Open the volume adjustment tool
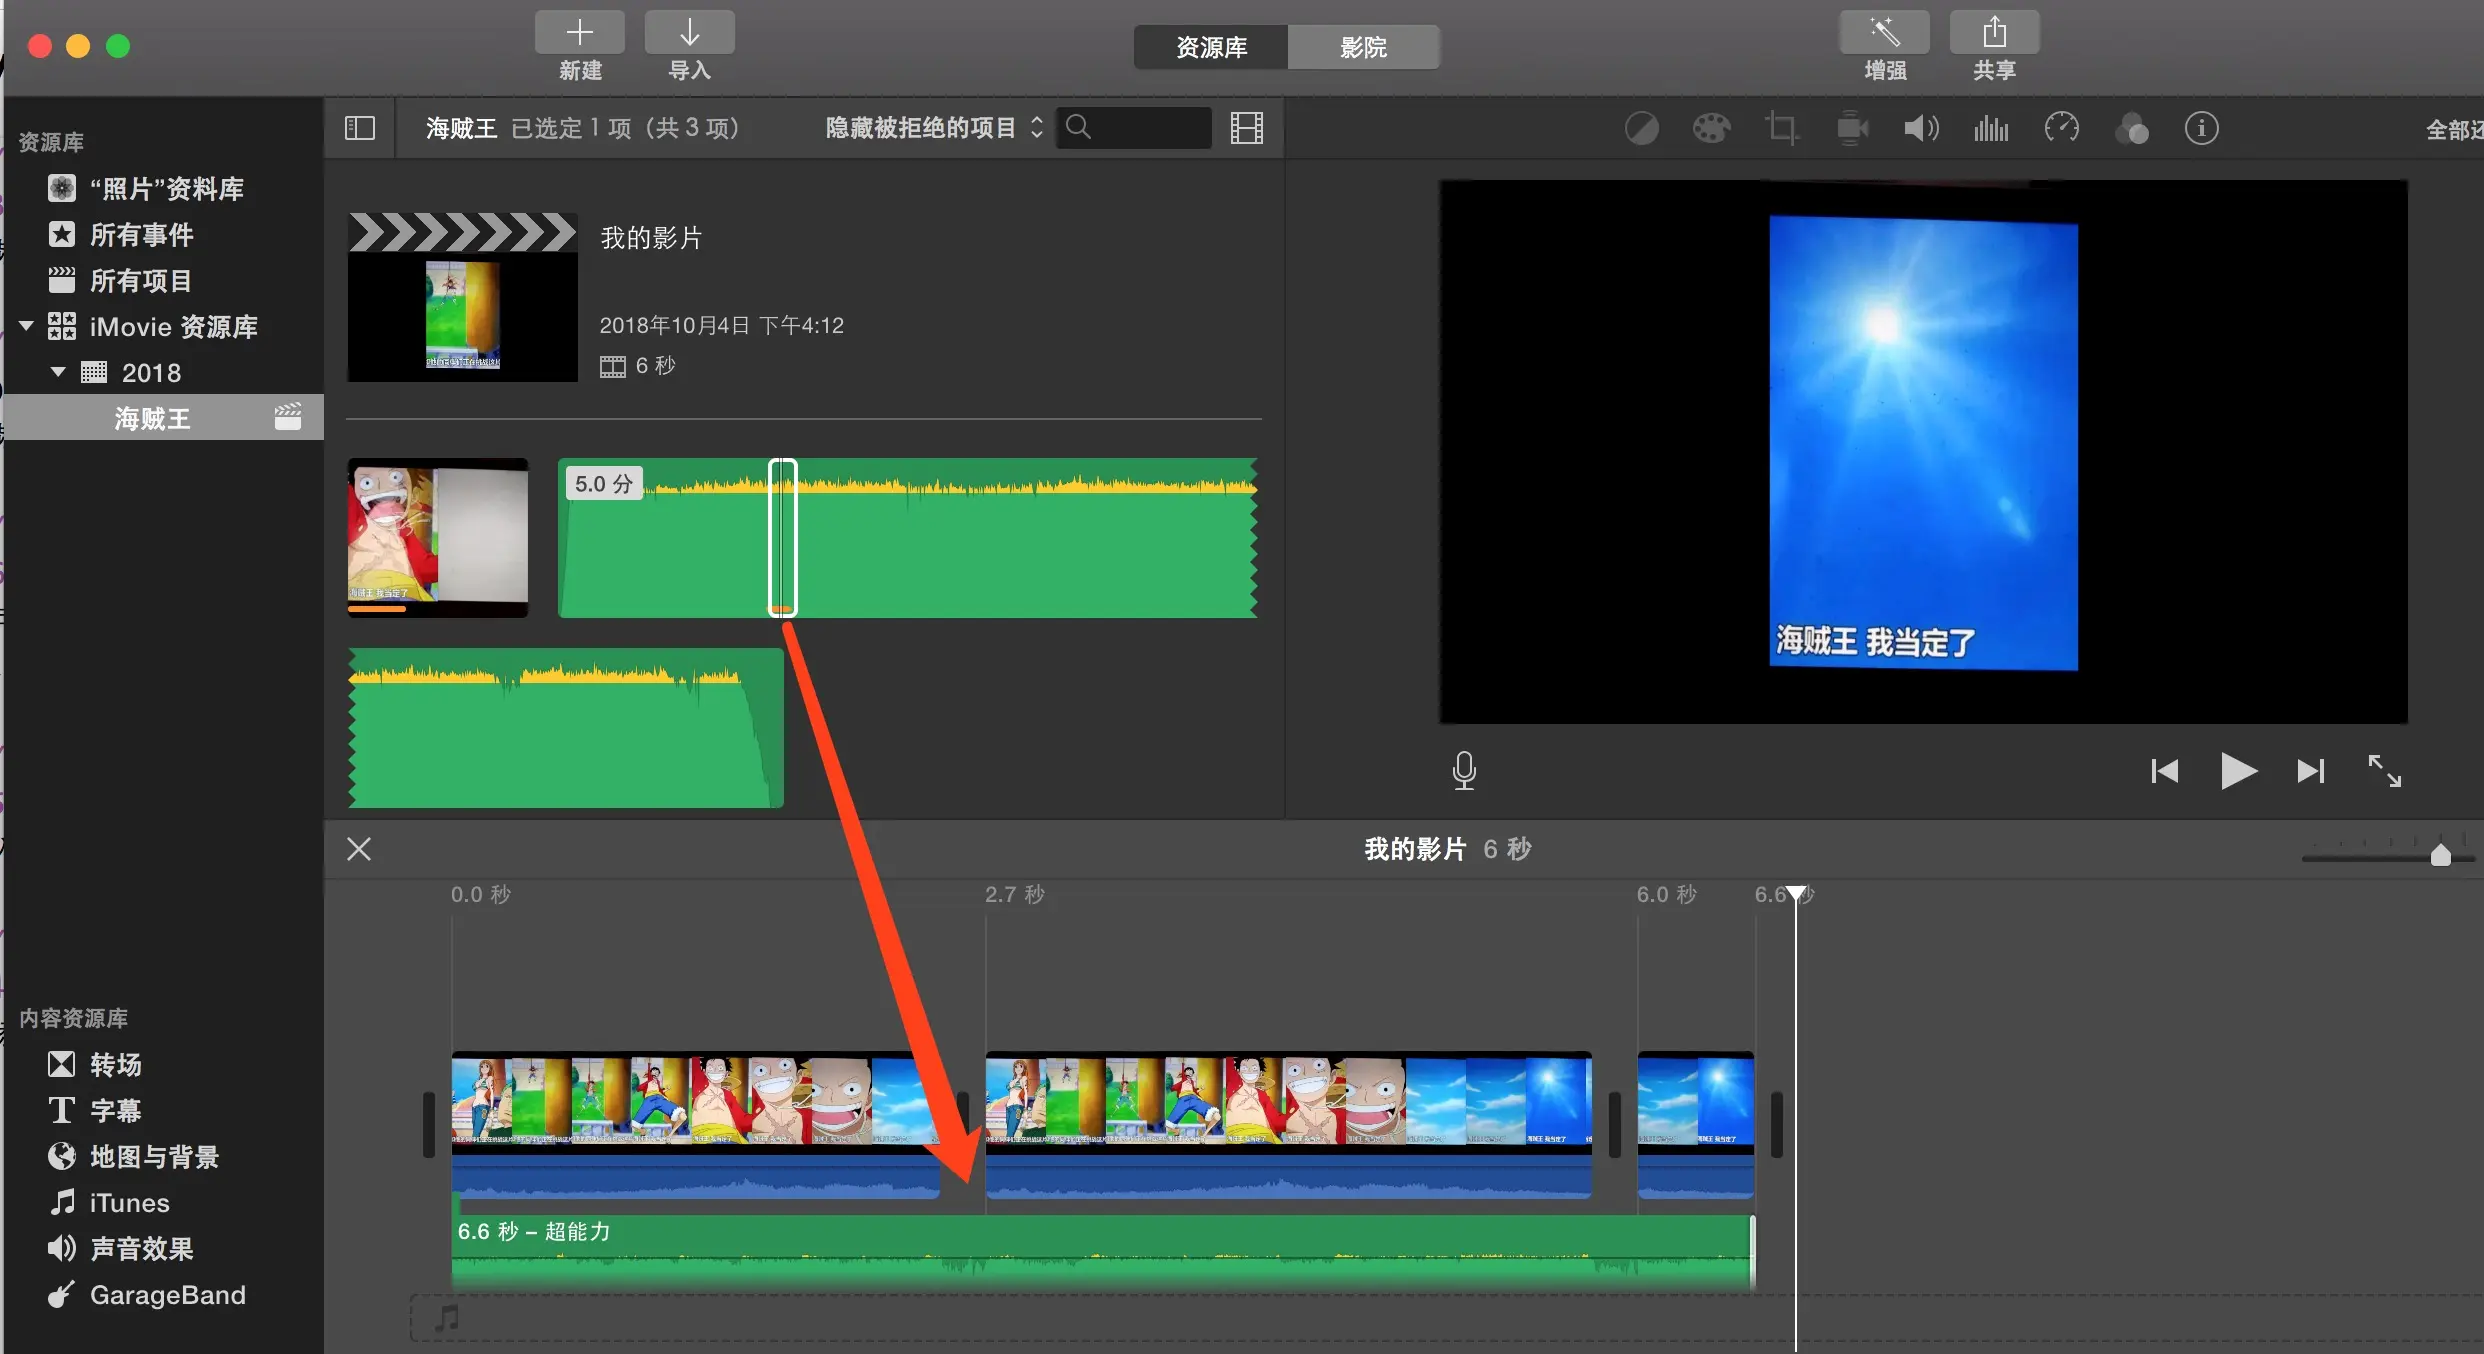 tap(1921, 128)
